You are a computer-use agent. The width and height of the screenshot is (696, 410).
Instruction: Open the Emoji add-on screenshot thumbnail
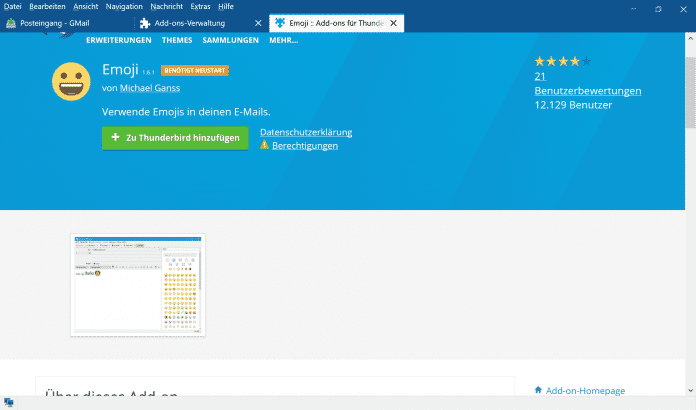pyautogui.click(x=138, y=285)
